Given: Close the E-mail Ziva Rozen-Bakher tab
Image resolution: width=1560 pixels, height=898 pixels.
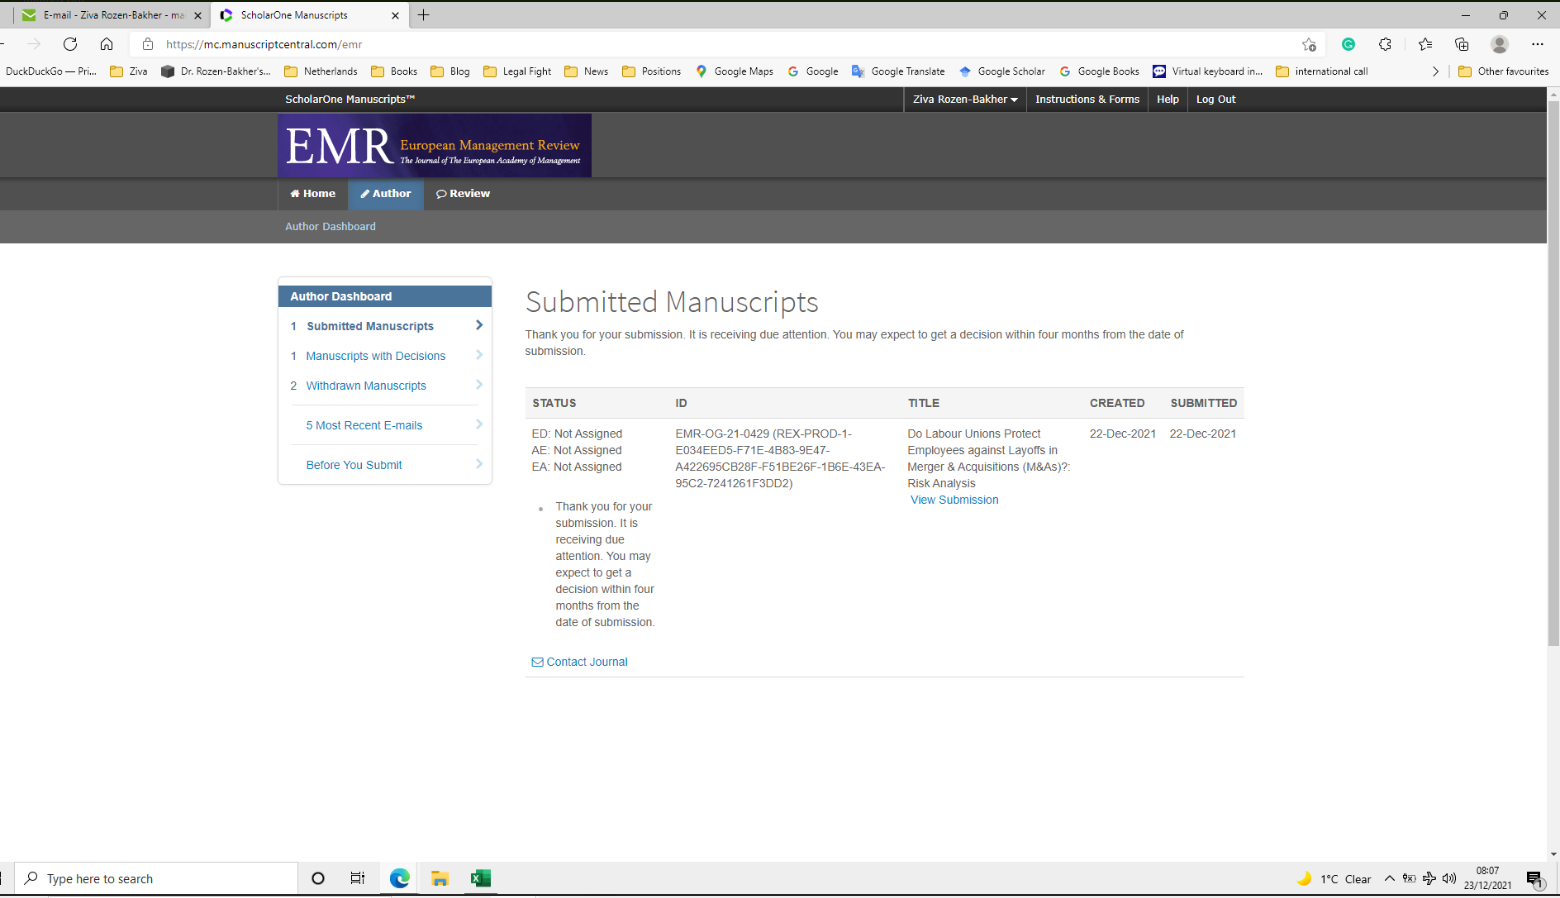Looking at the screenshot, I should click(x=197, y=15).
